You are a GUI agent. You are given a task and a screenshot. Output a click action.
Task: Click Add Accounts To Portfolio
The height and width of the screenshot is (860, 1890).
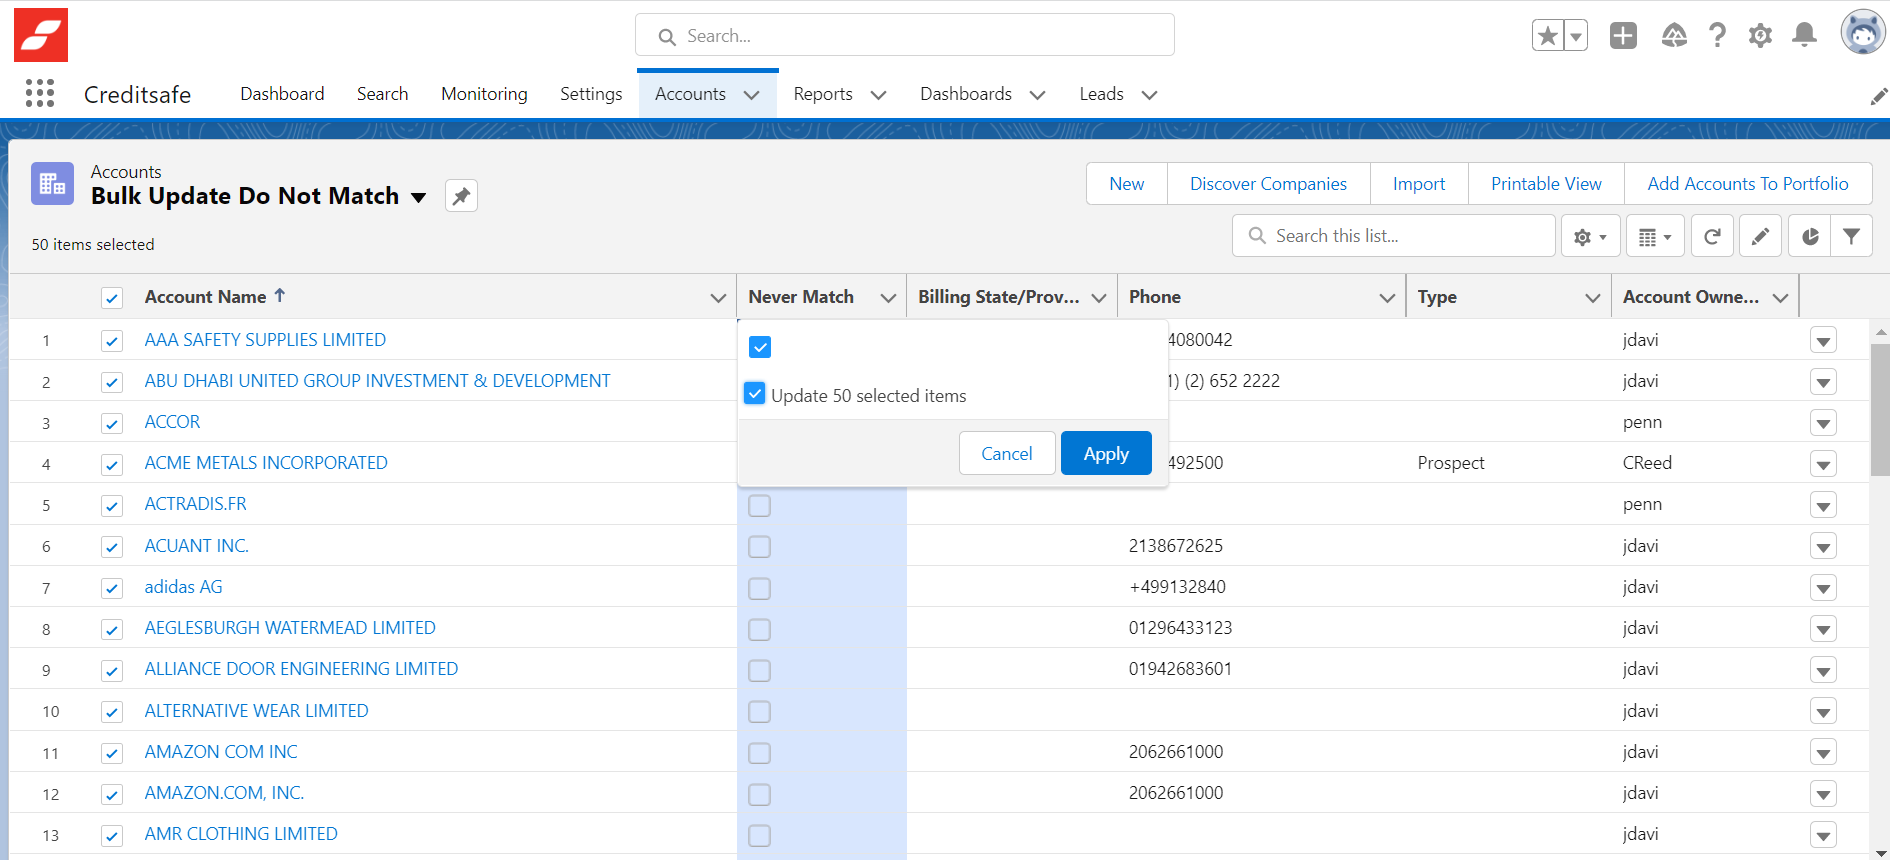(1748, 184)
